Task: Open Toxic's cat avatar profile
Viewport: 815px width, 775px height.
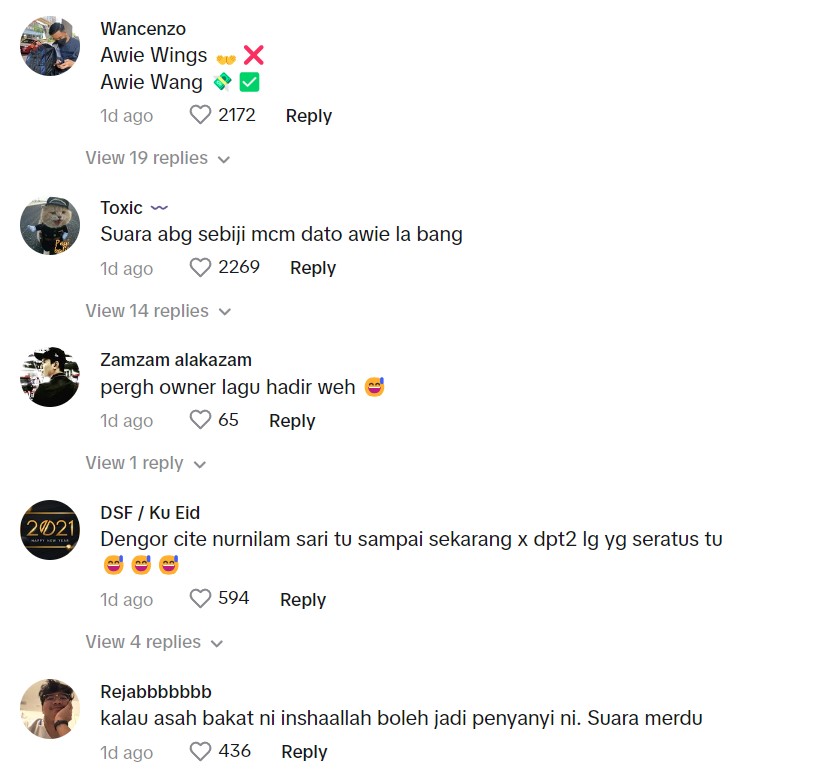Action: (x=50, y=225)
